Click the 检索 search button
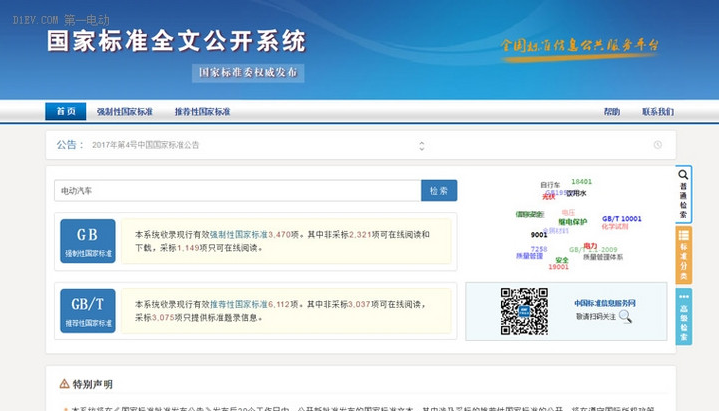 pyautogui.click(x=439, y=191)
